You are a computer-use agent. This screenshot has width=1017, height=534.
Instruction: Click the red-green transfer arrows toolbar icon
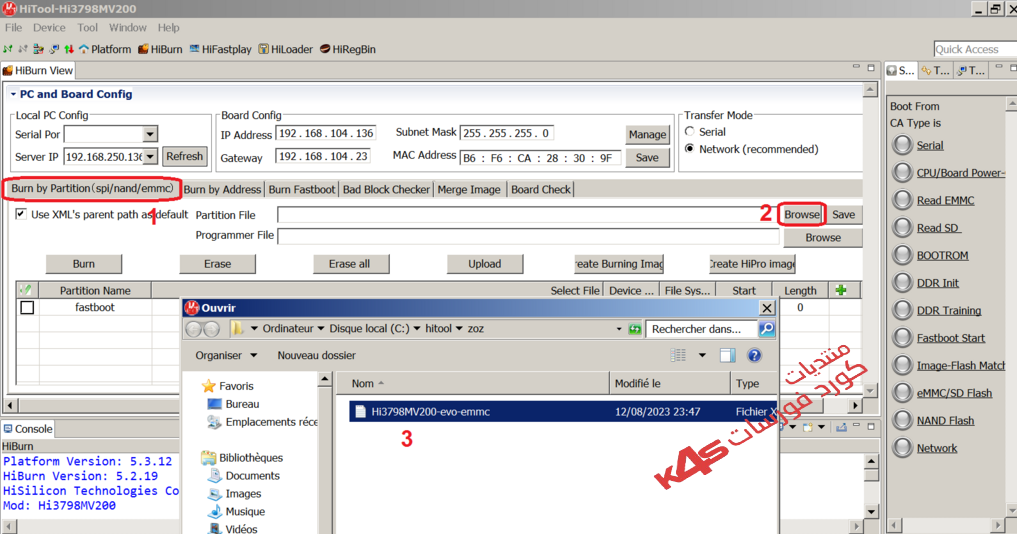click(x=69, y=49)
